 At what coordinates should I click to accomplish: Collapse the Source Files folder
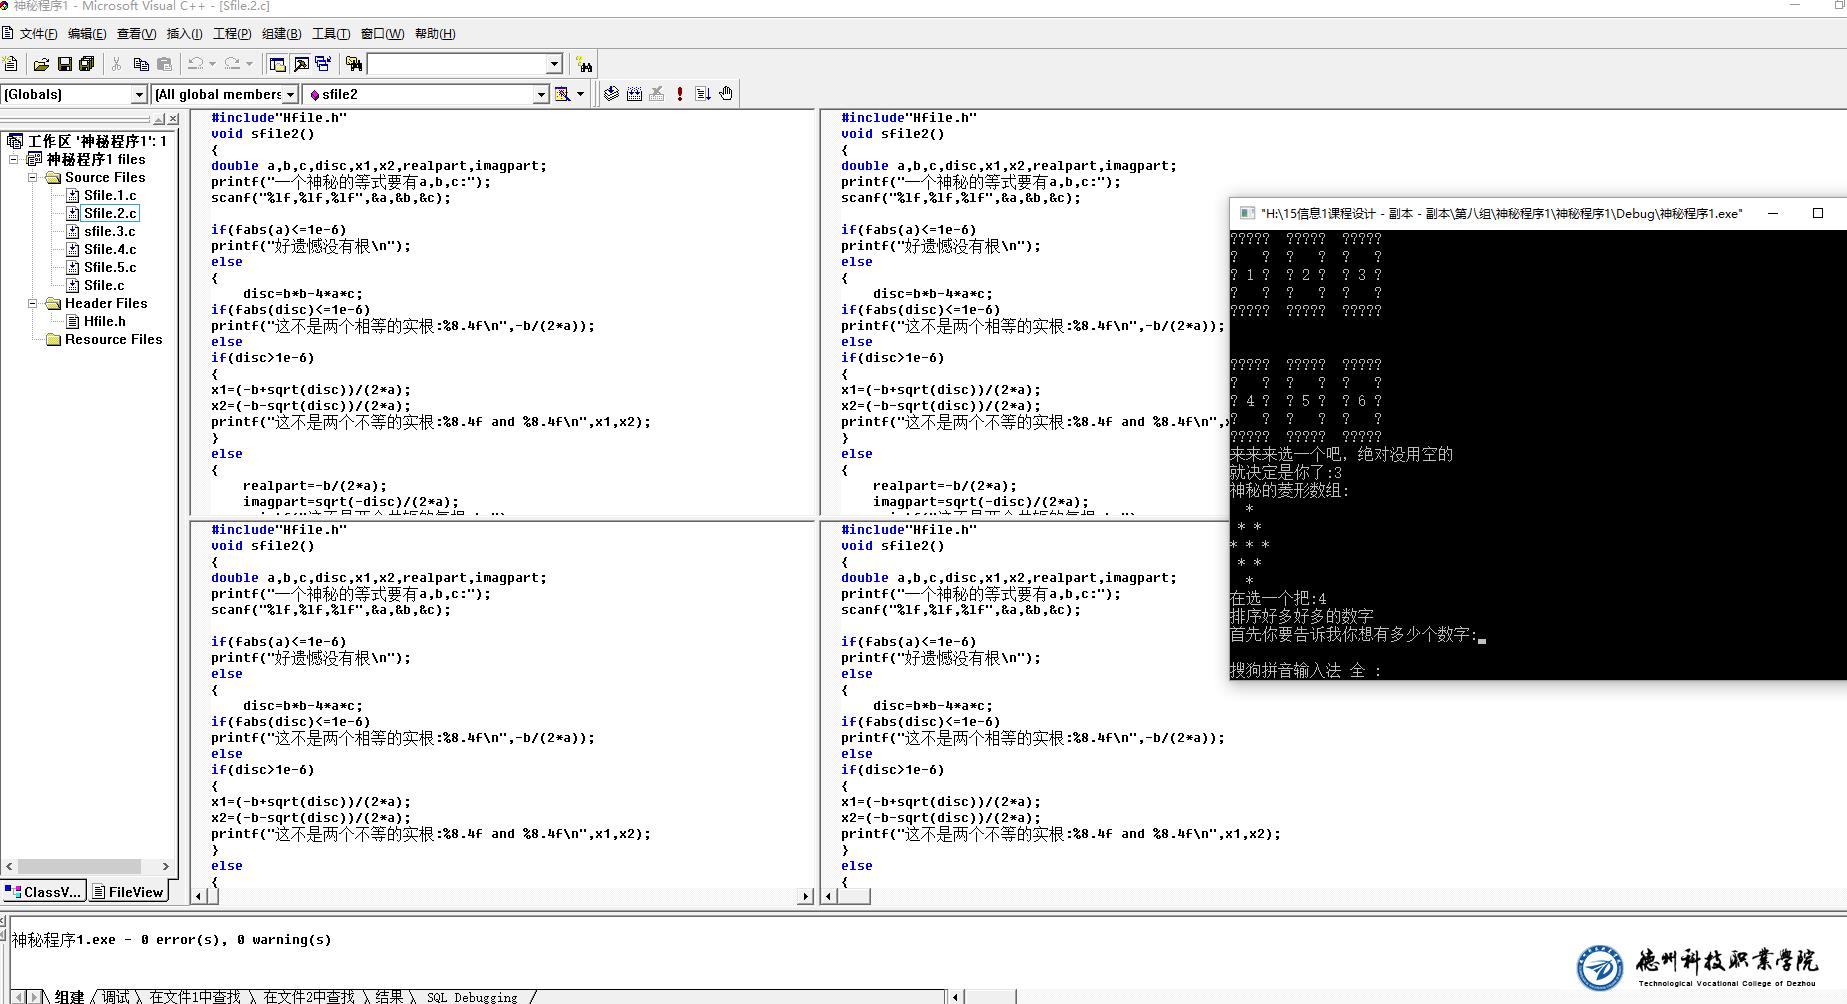point(33,177)
